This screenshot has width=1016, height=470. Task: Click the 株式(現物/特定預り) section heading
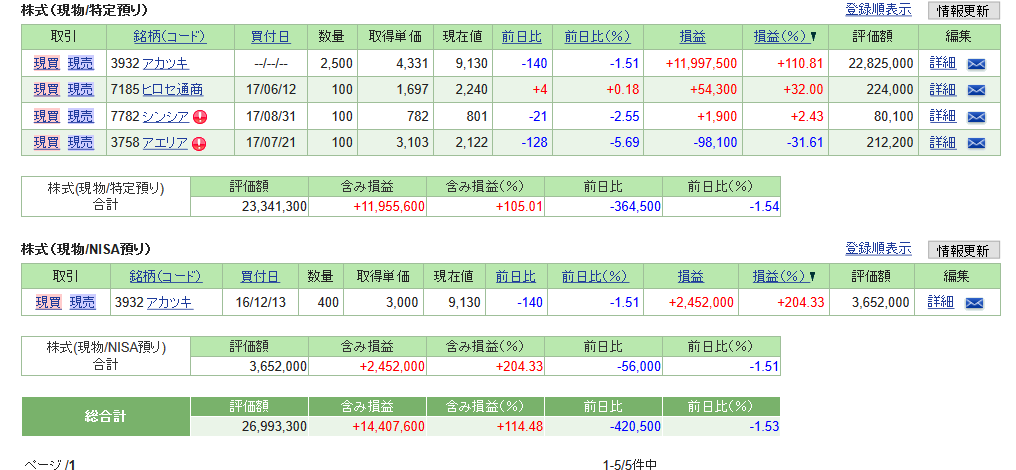84,10
